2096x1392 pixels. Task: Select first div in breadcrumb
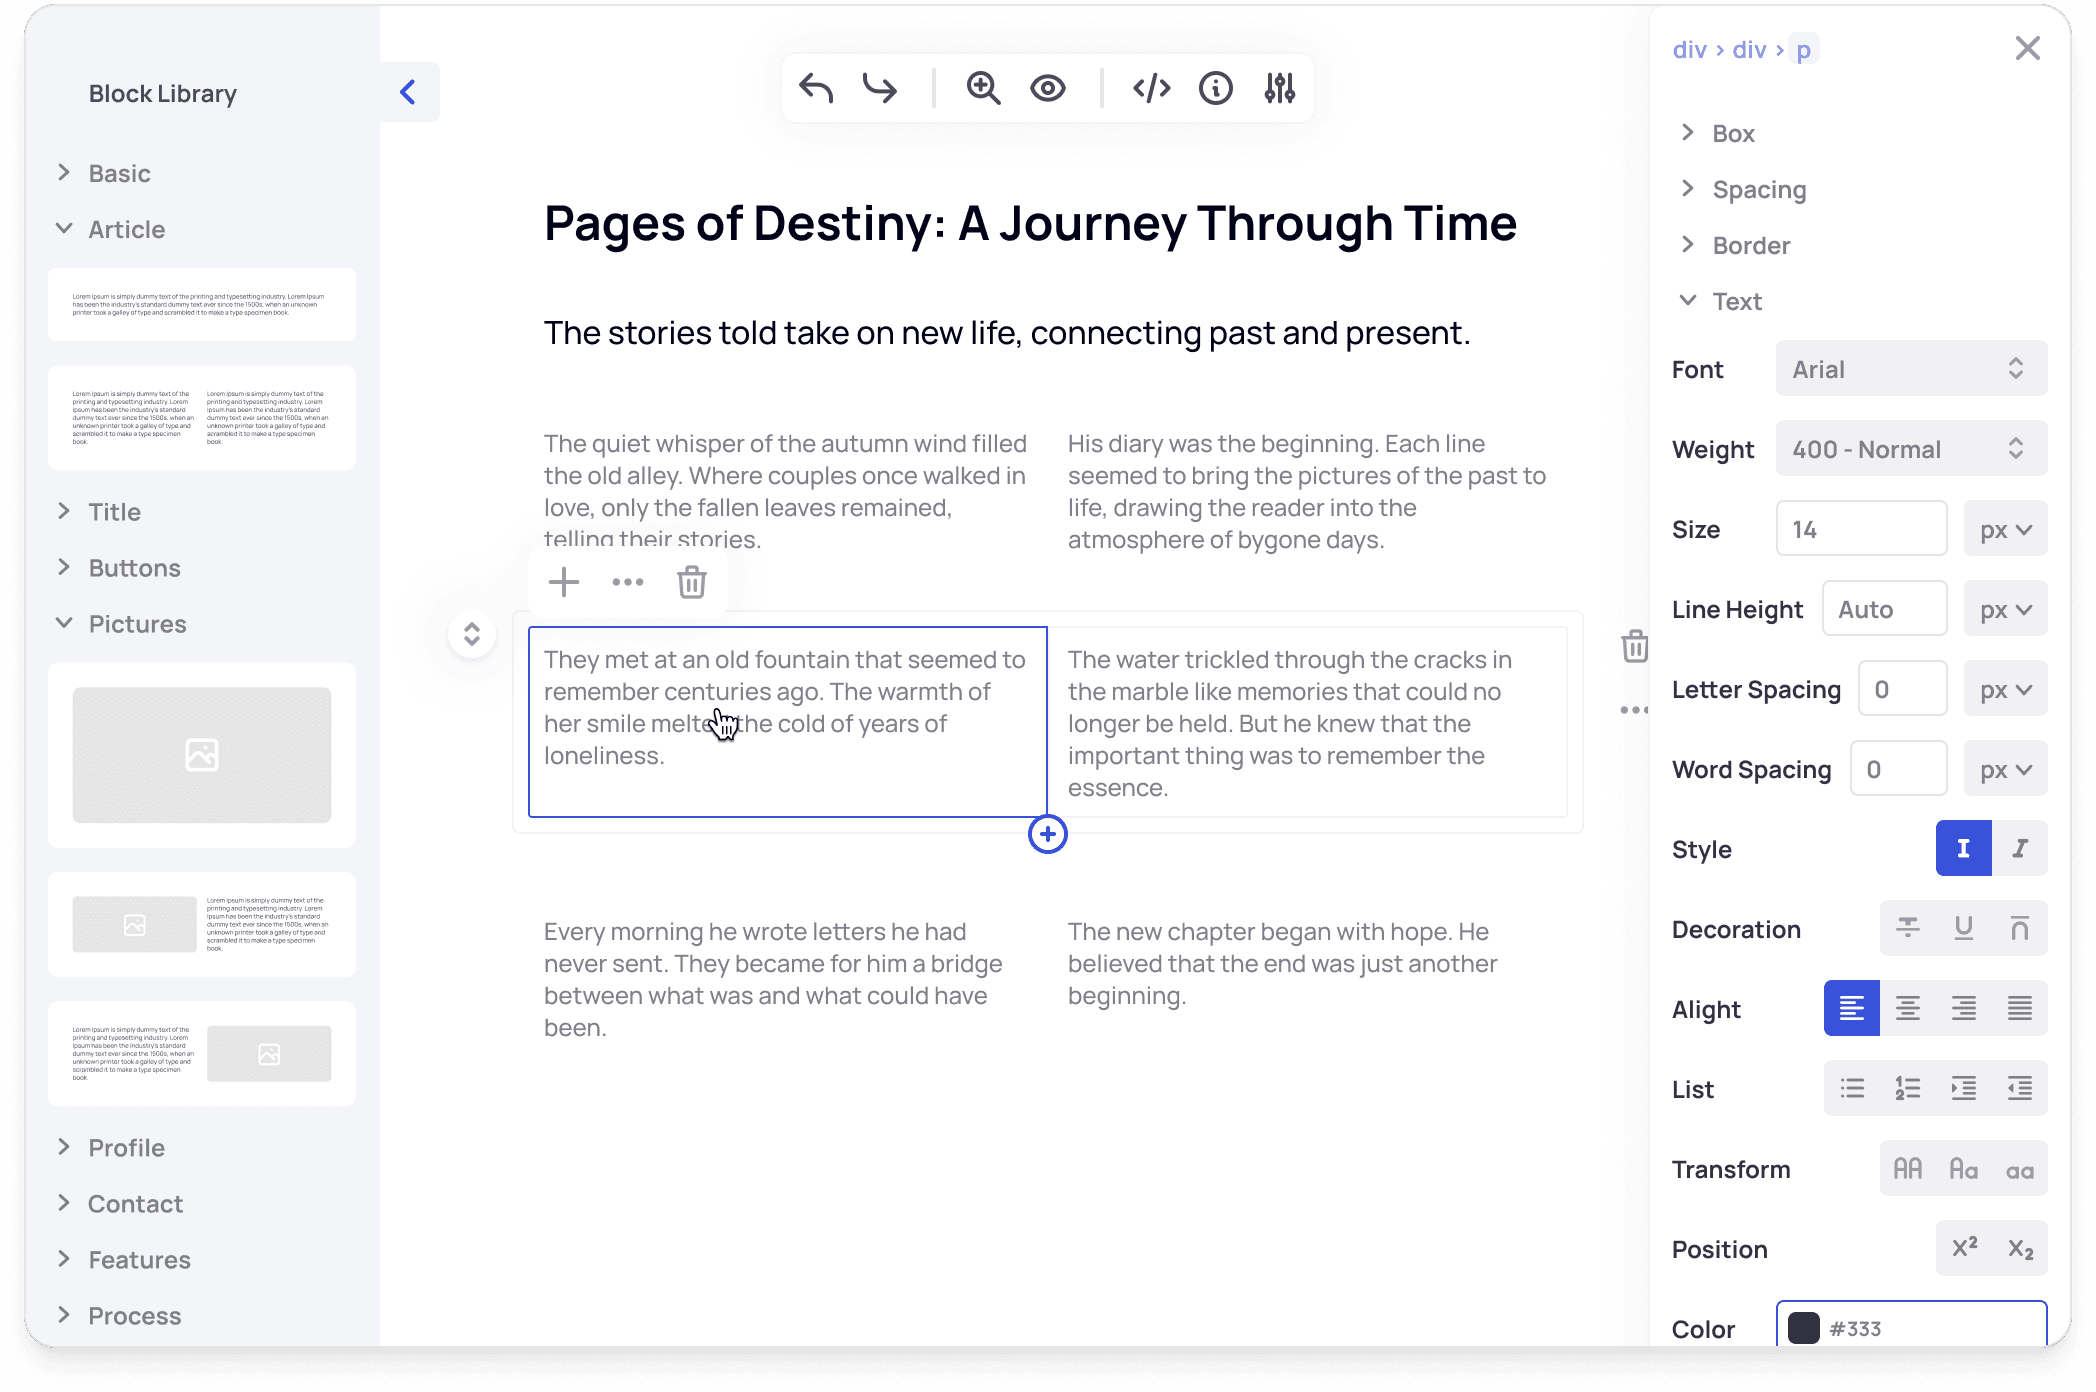click(x=1690, y=49)
